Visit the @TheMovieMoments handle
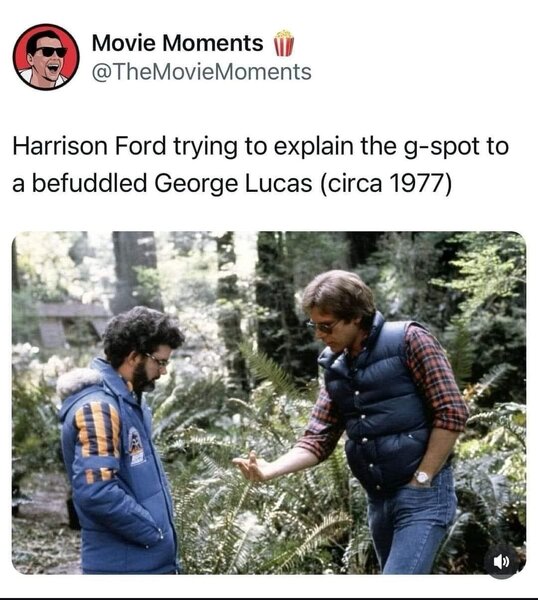538x600 pixels. coord(202,72)
